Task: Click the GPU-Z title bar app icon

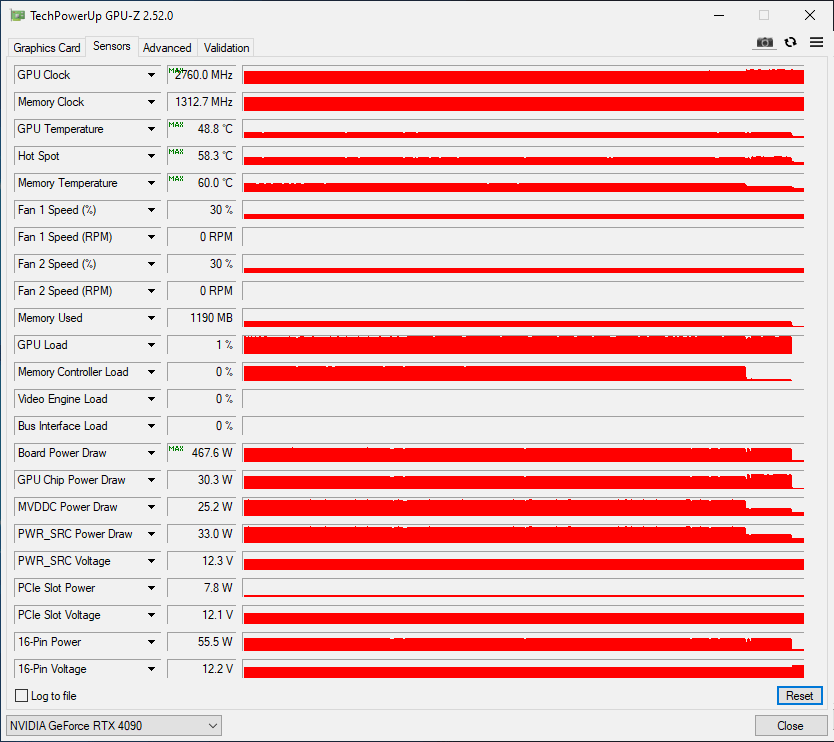Action: pyautogui.click(x=18, y=15)
